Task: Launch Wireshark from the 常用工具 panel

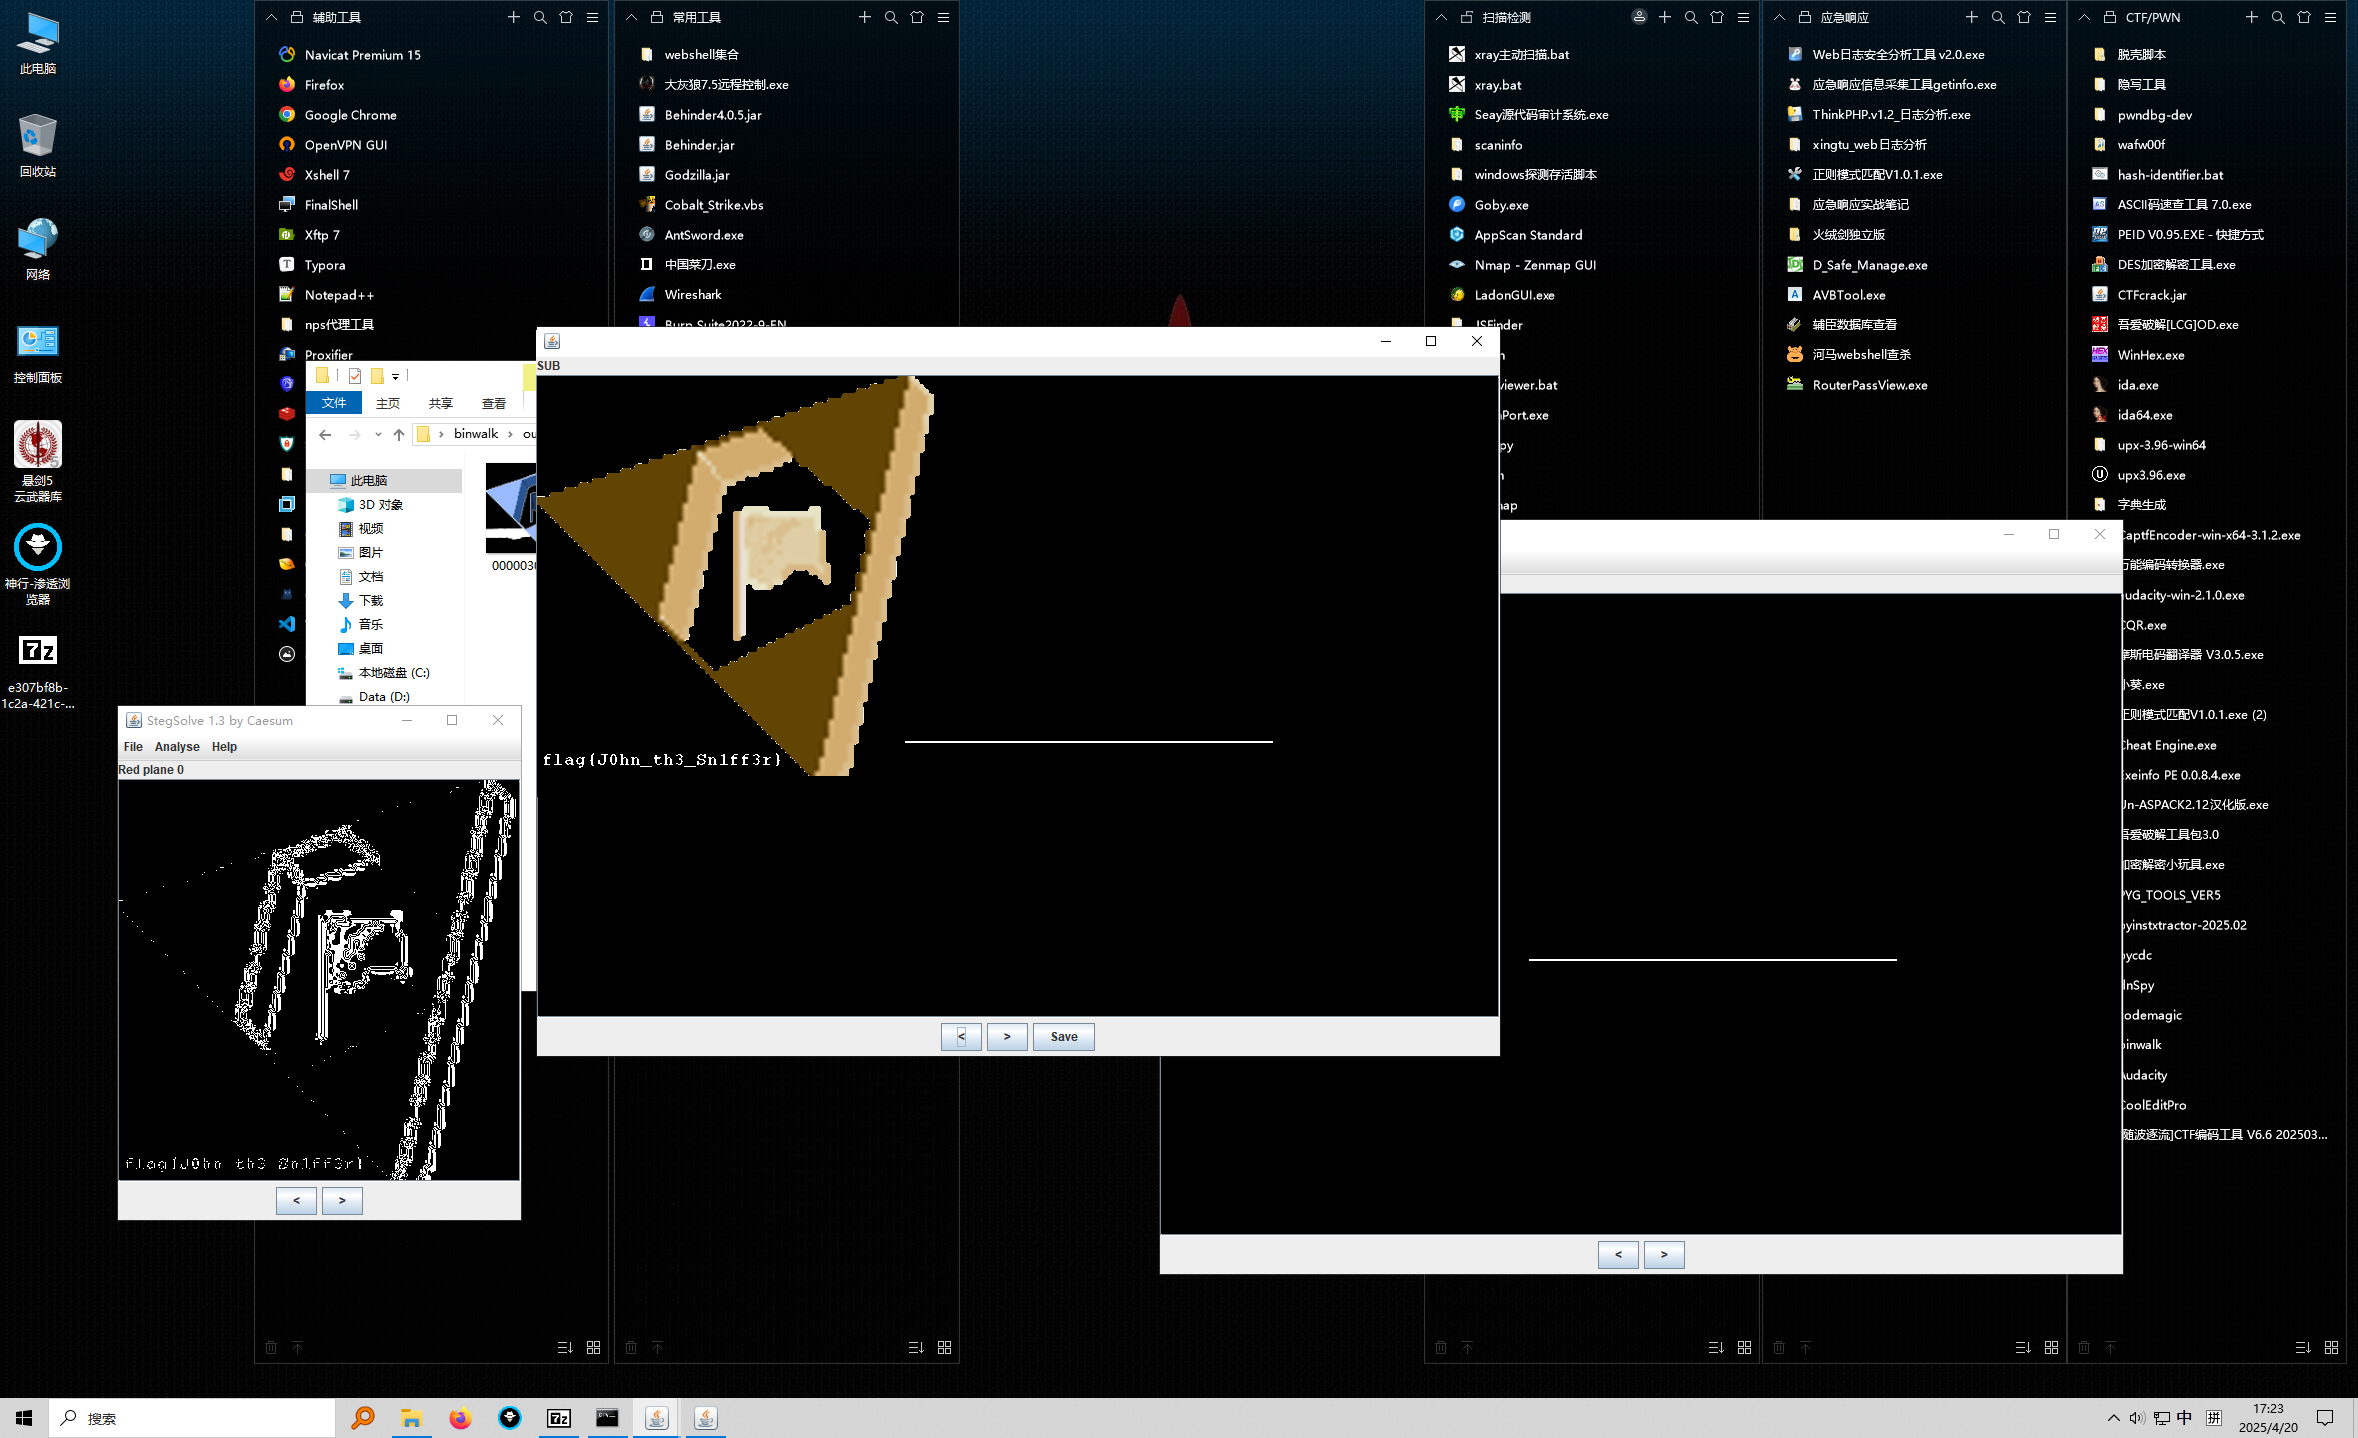Action: (x=692, y=295)
